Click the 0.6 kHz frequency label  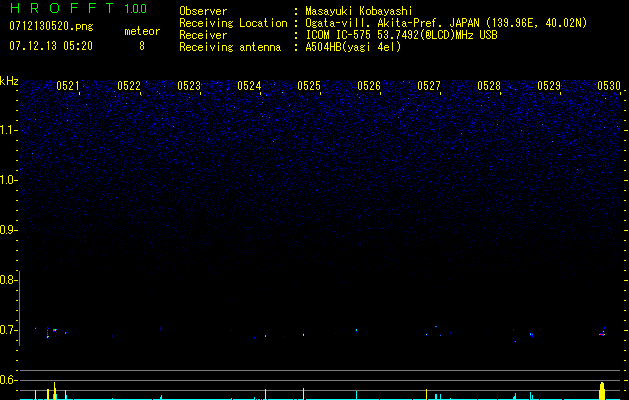pyautogui.click(x=7, y=380)
